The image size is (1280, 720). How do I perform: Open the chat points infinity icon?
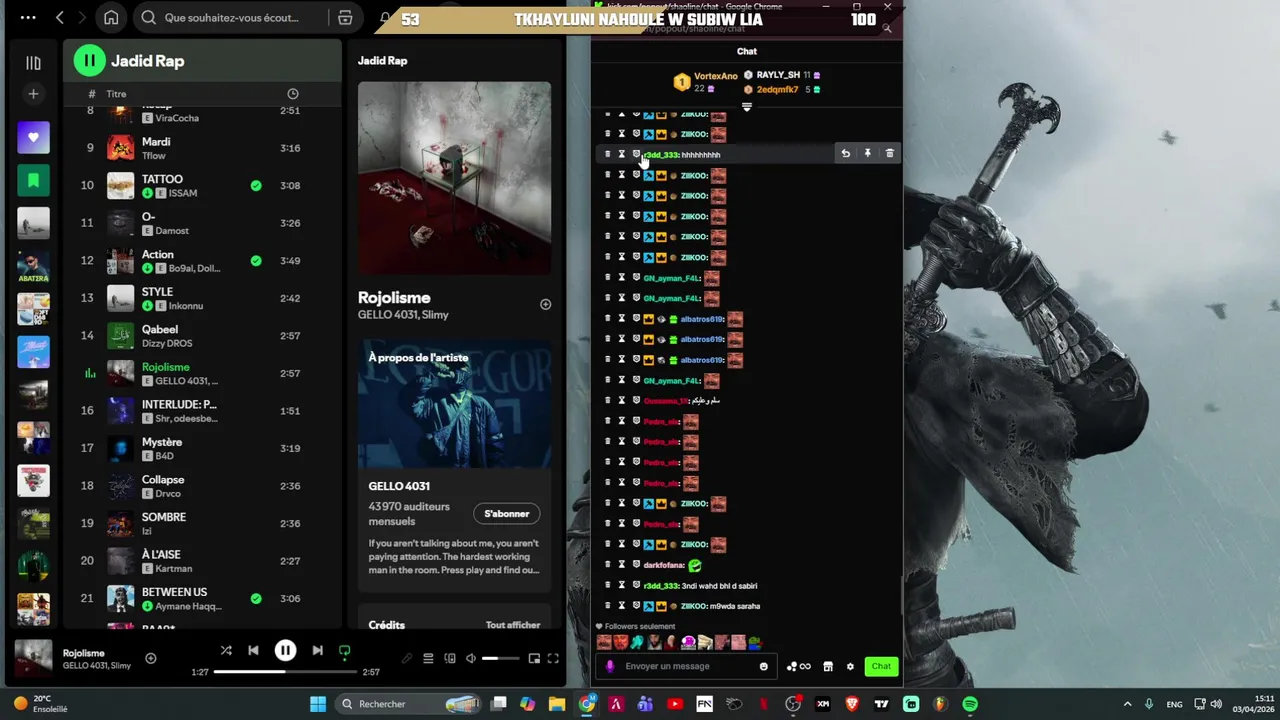click(x=799, y=667)
